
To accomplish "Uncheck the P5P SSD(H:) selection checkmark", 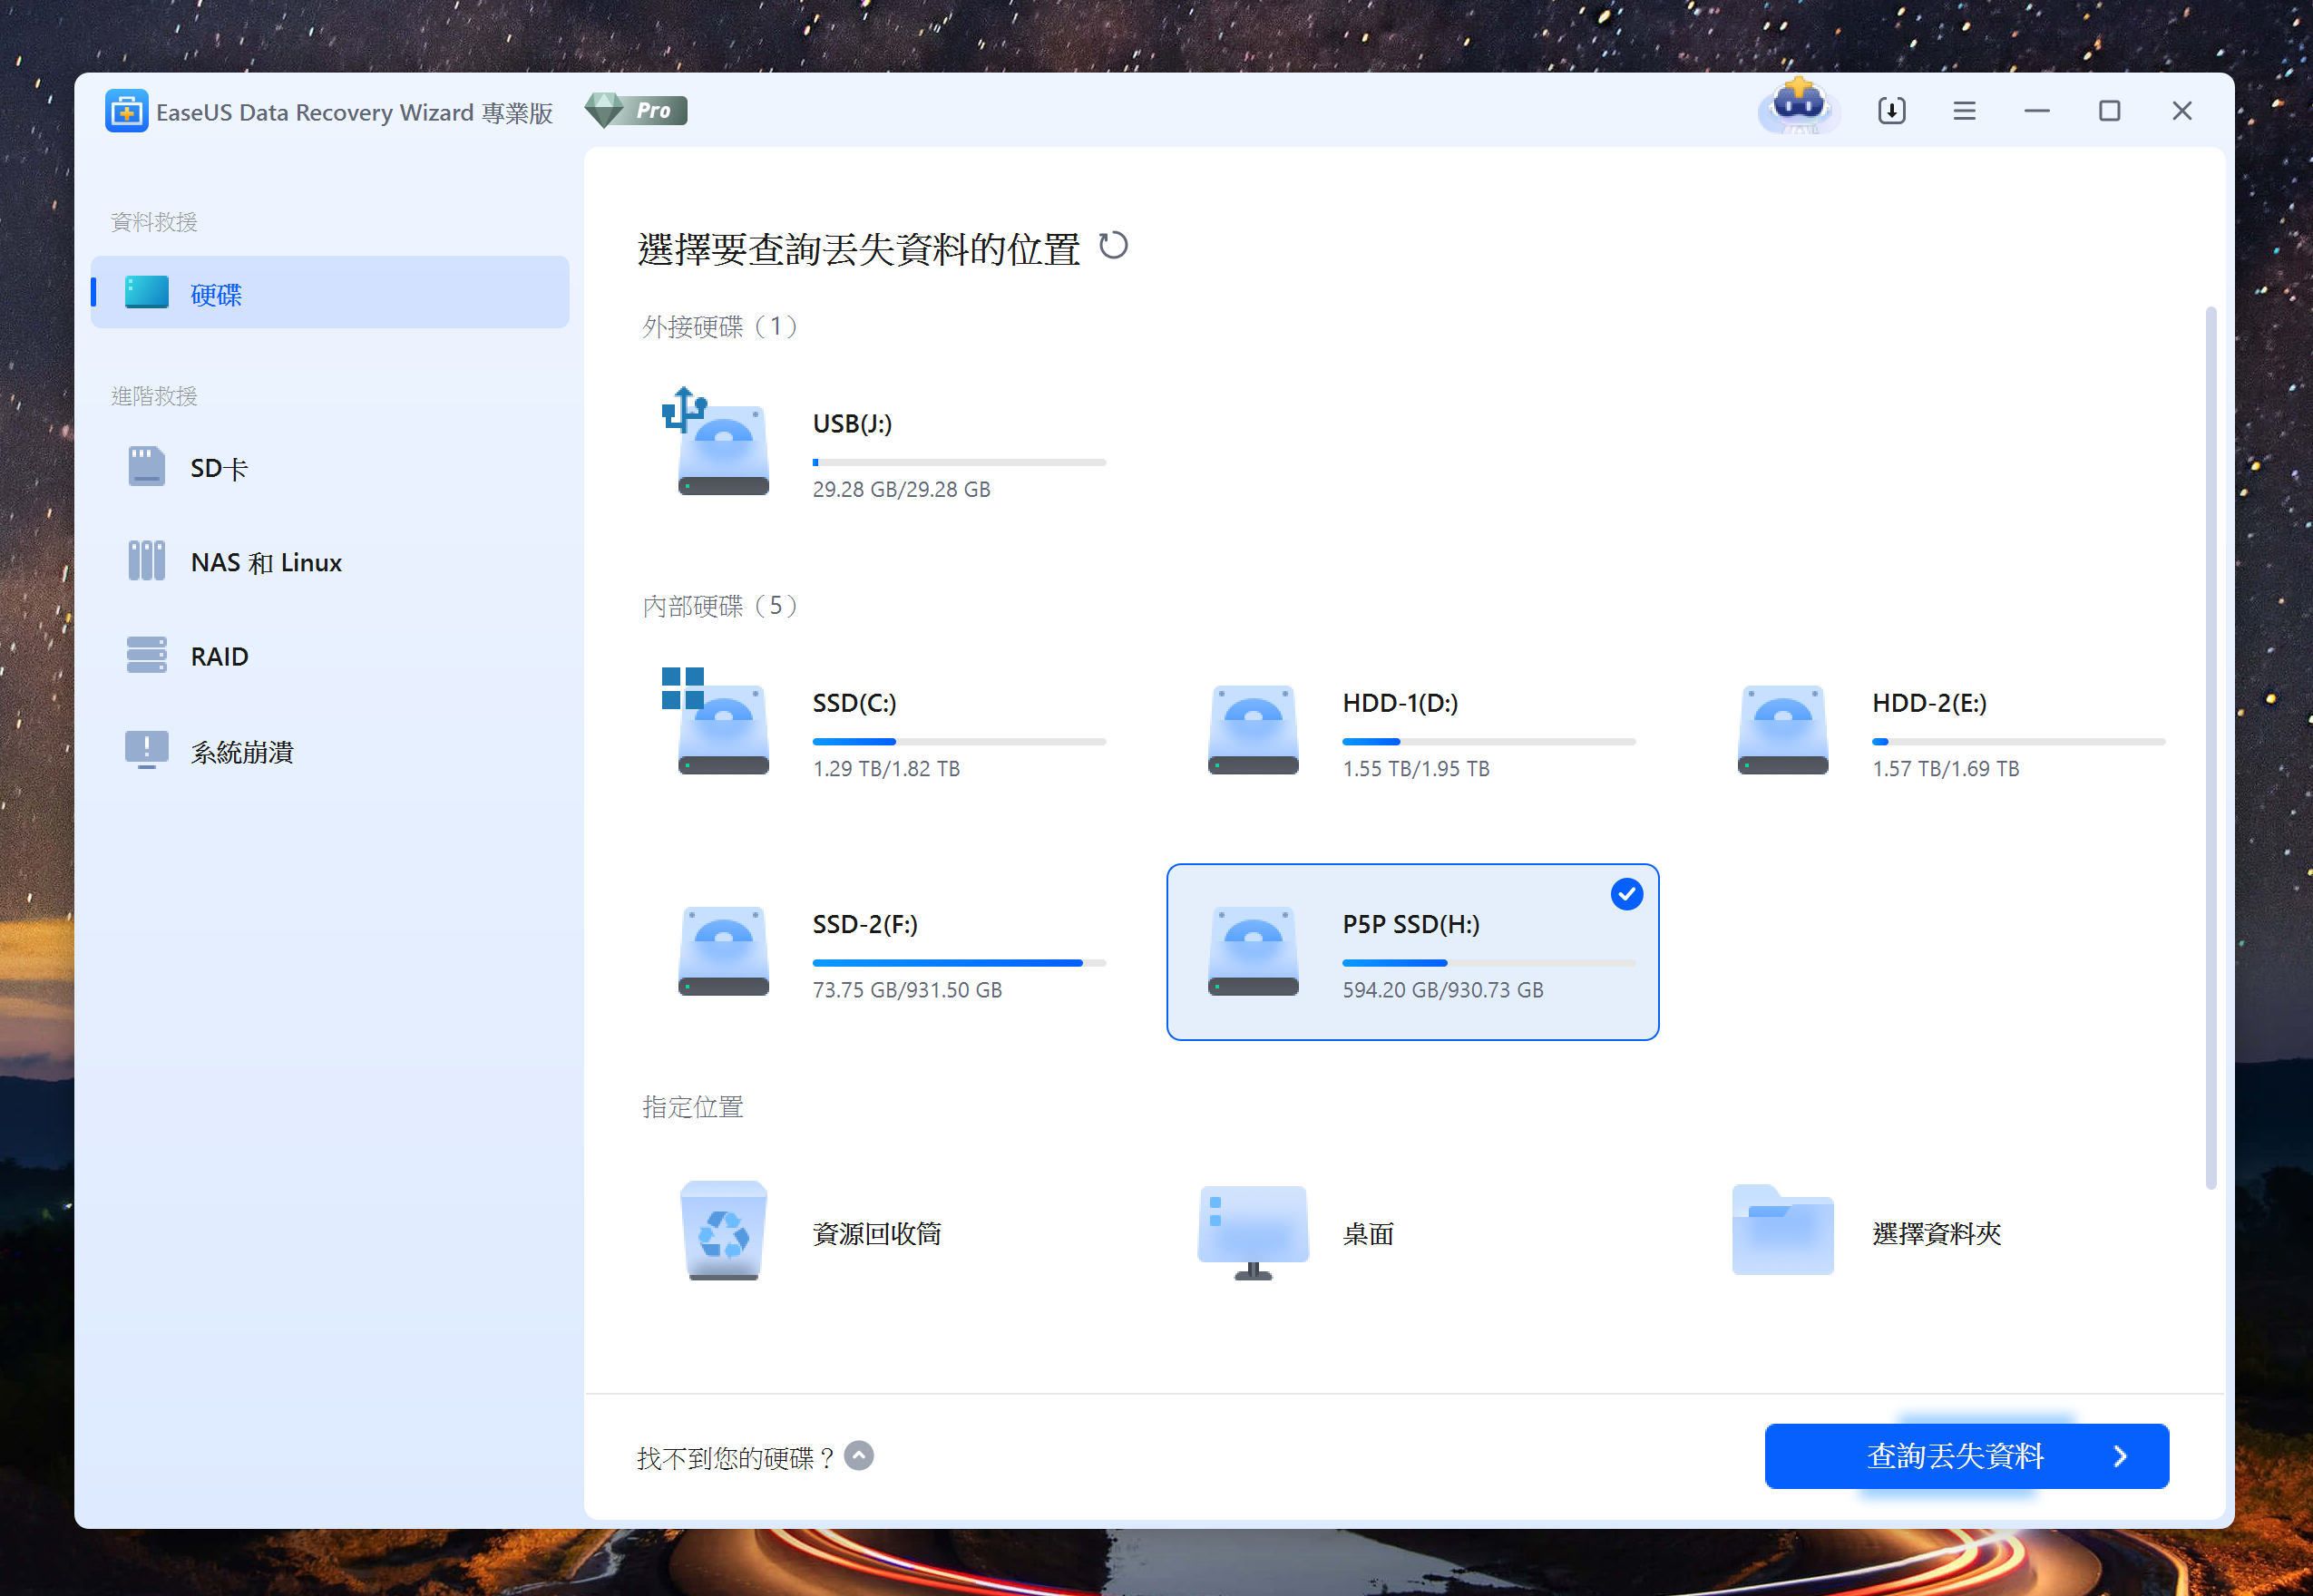I will click(x=1626, y=894).
